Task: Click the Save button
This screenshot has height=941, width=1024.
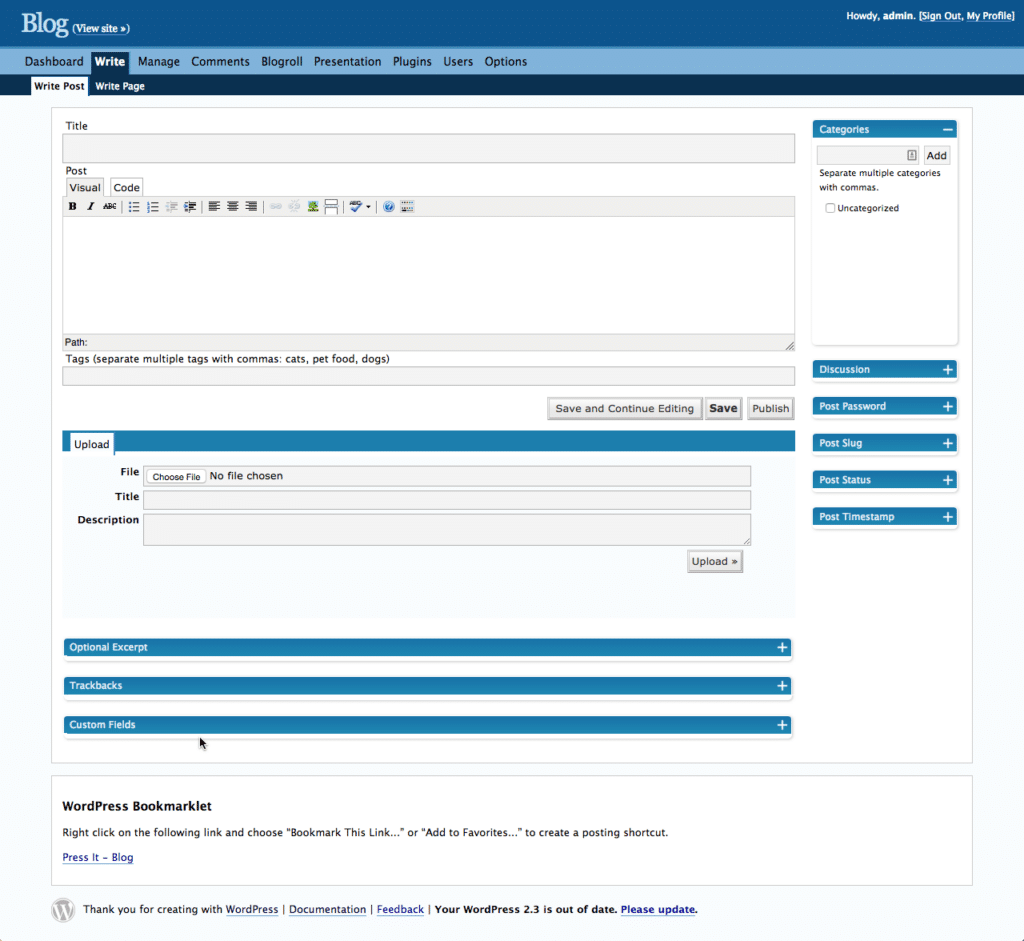Action: (x=723, y=408)
